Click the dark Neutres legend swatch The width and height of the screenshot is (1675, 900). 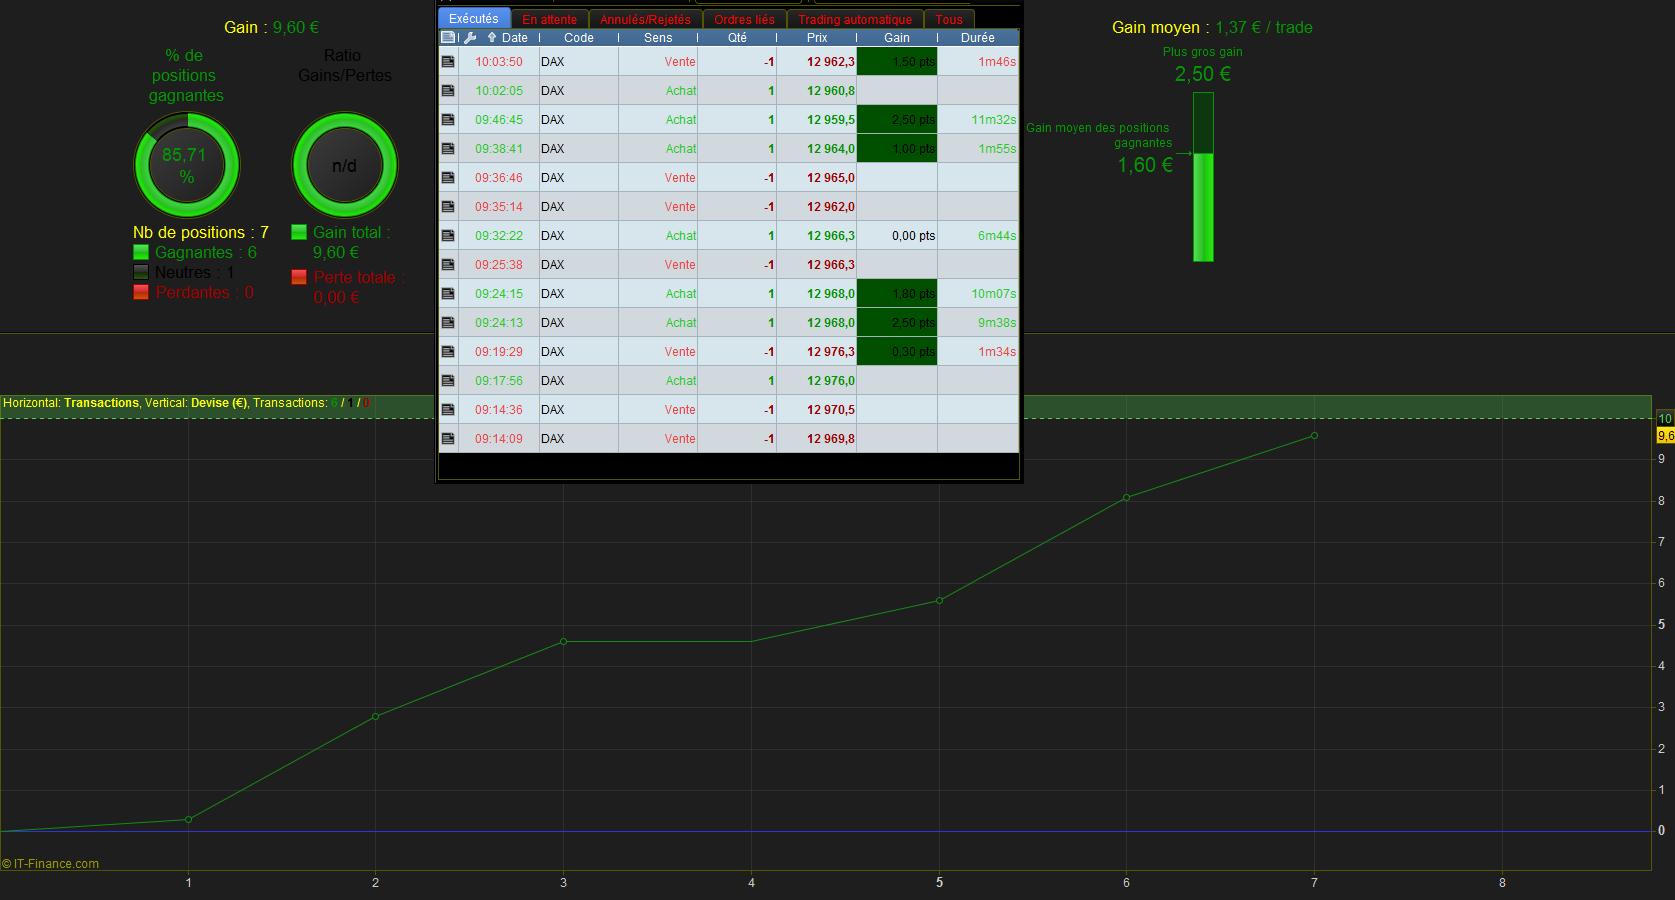click(x=141, y=273)
